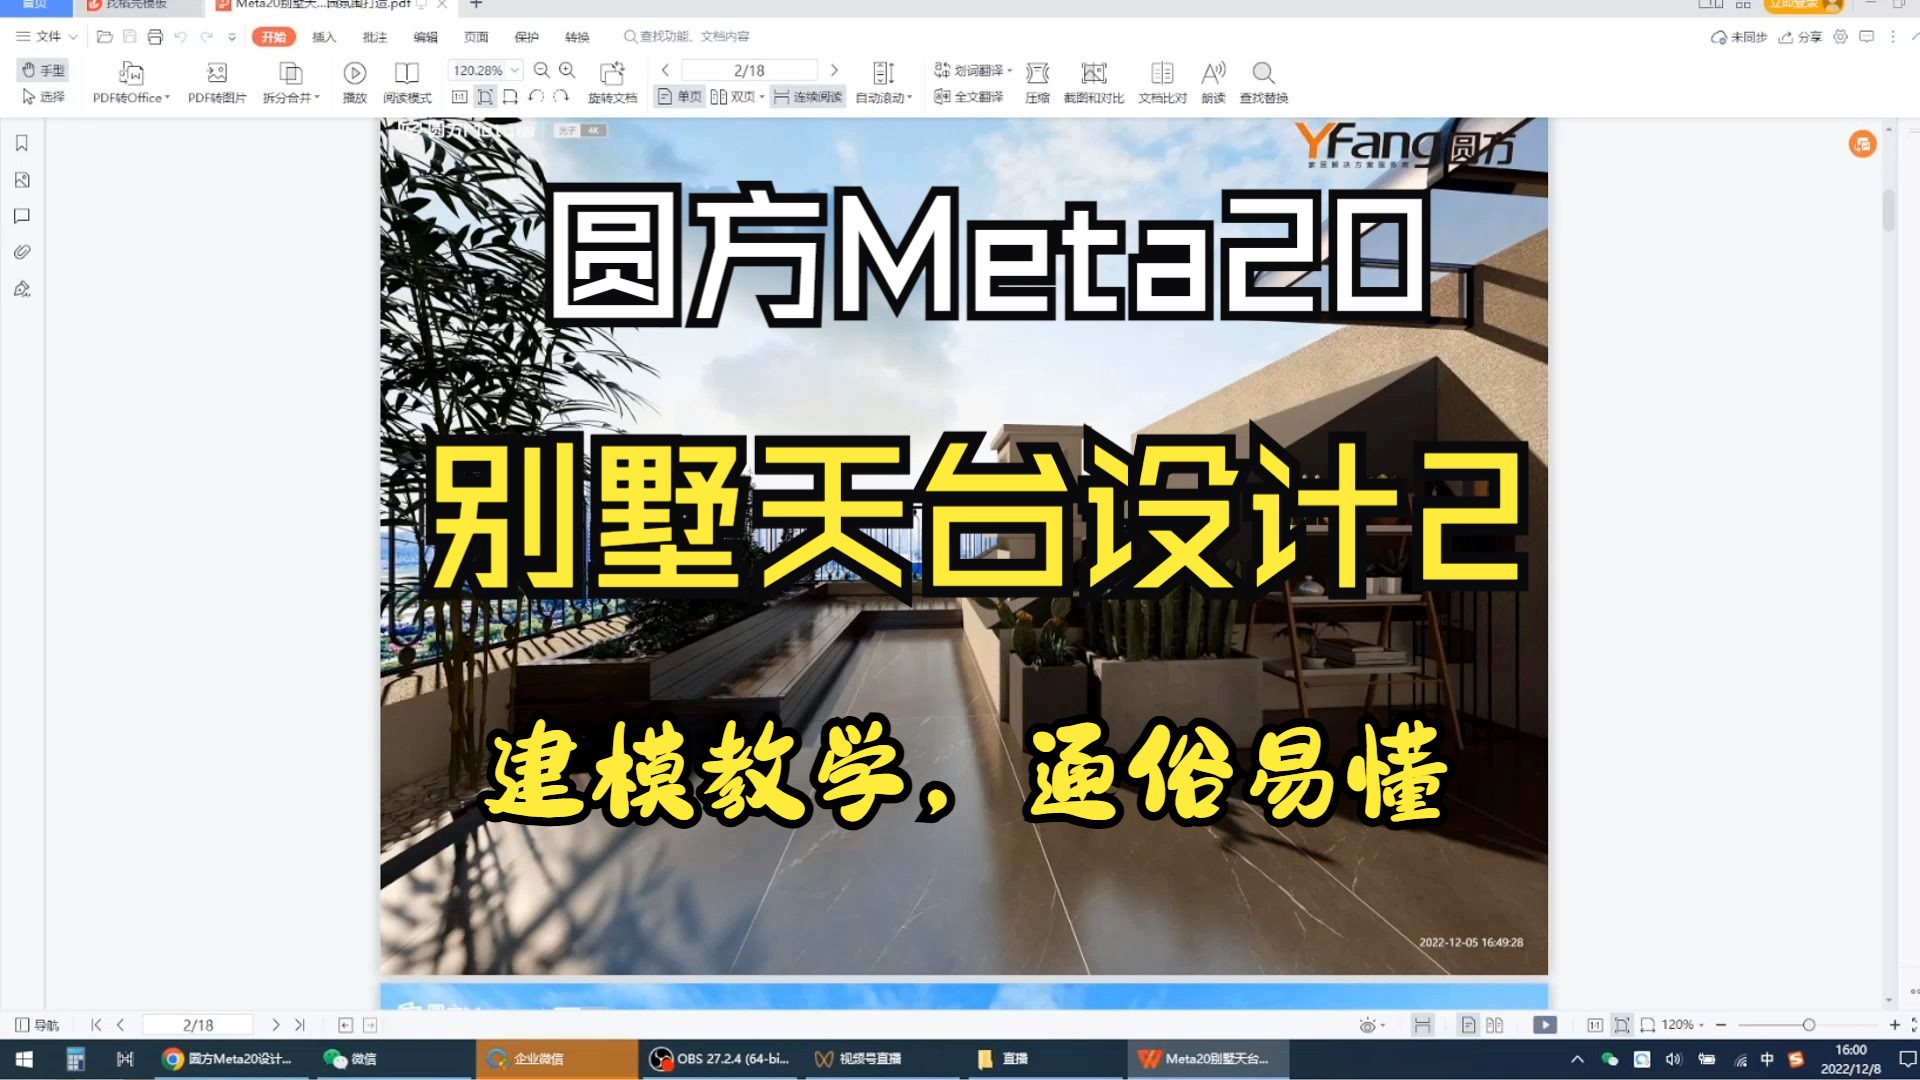The image size is (1920, 1080).
Task: Click the zoom slider handle
Action: click(x=1808, y=1025)
